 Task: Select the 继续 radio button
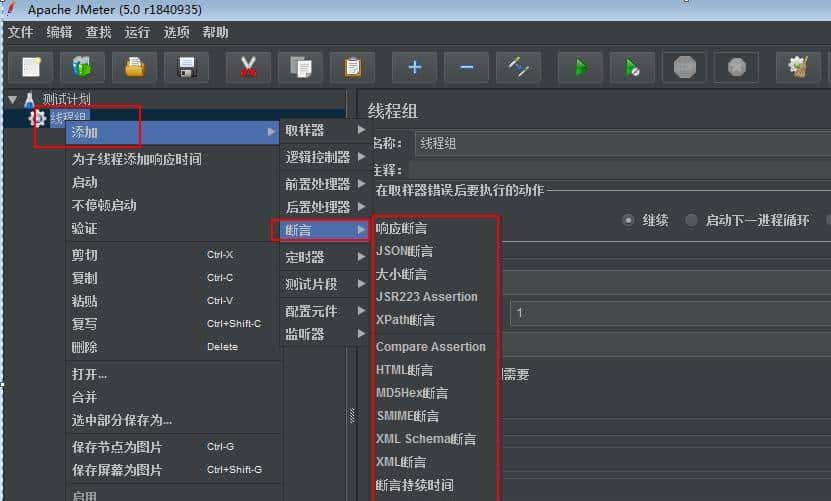pyautogui.click(x=628, y=220)
